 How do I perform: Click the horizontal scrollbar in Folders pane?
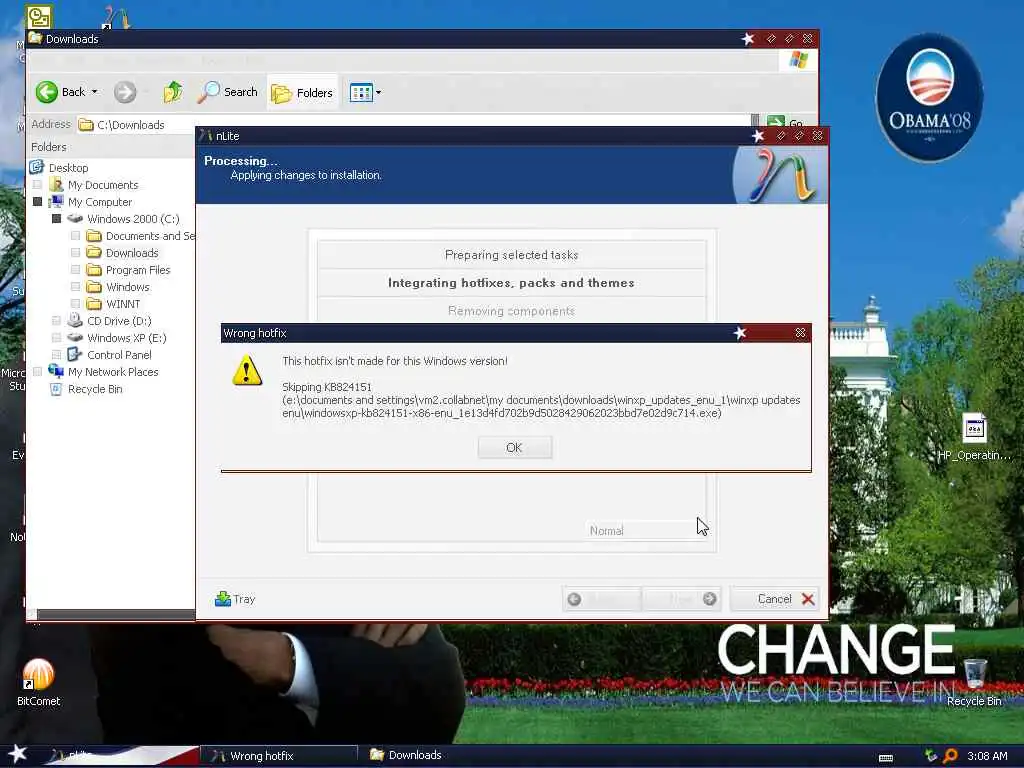116,614
